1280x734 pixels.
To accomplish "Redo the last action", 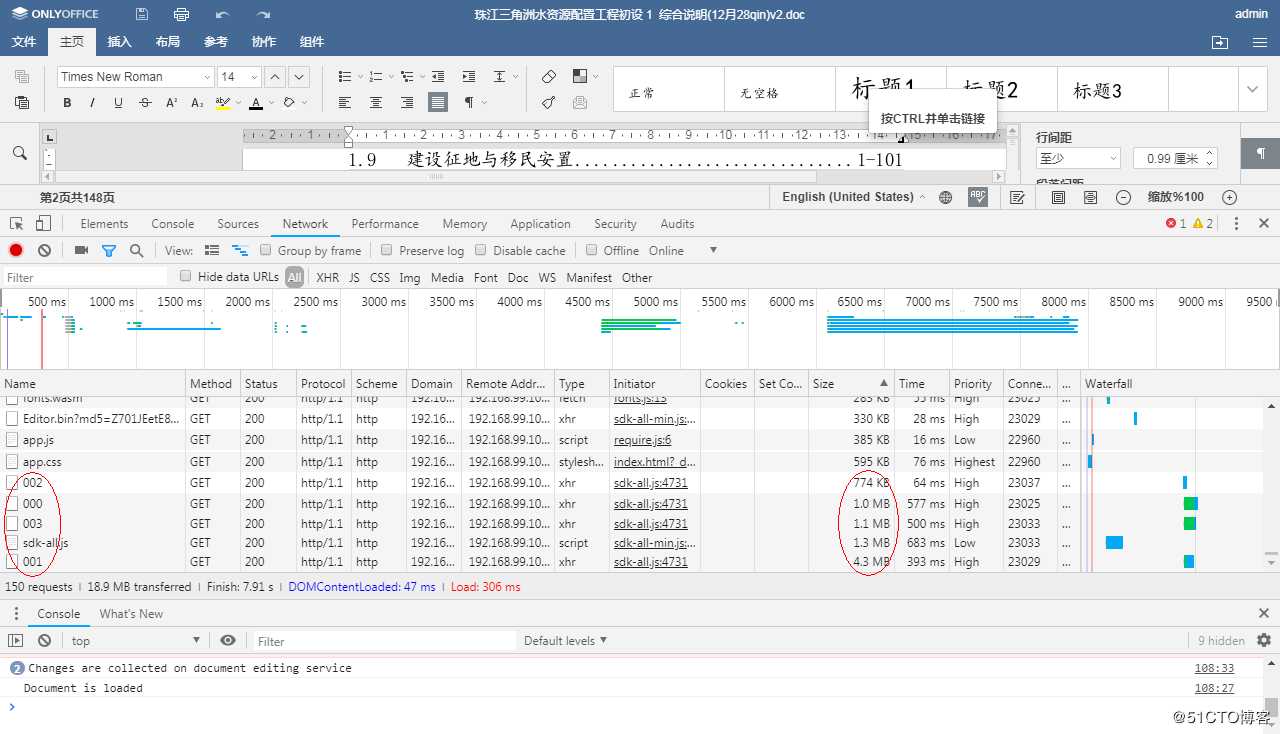I will (263, 14).
